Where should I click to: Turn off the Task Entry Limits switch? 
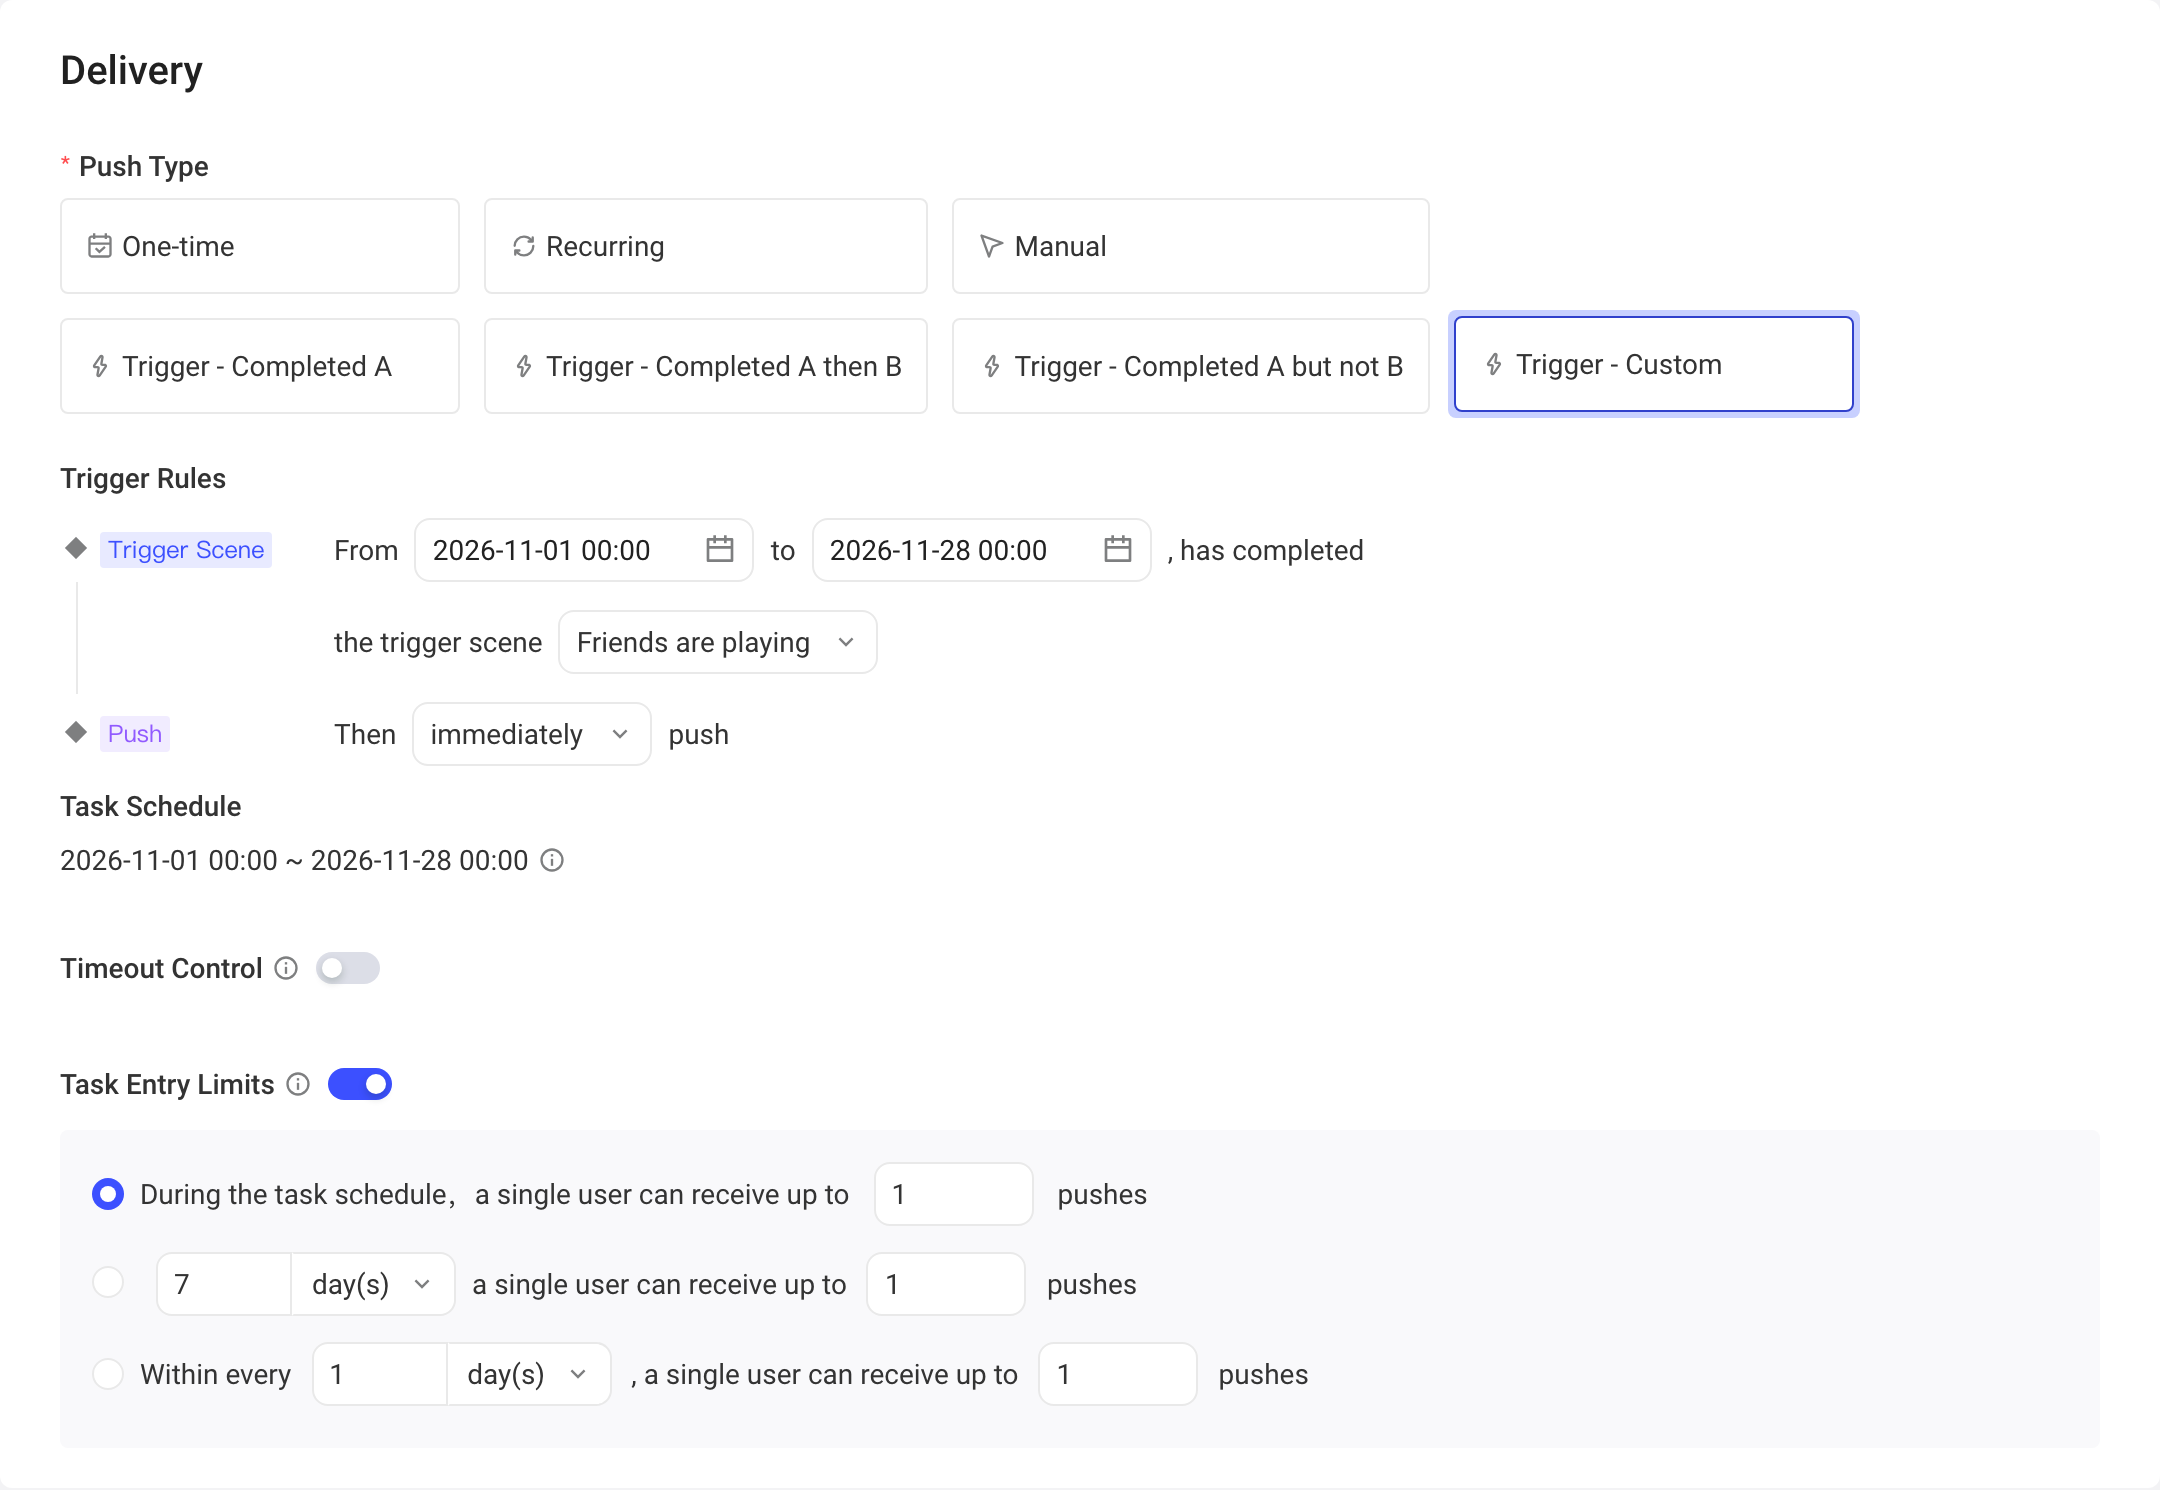[360, 1084]
